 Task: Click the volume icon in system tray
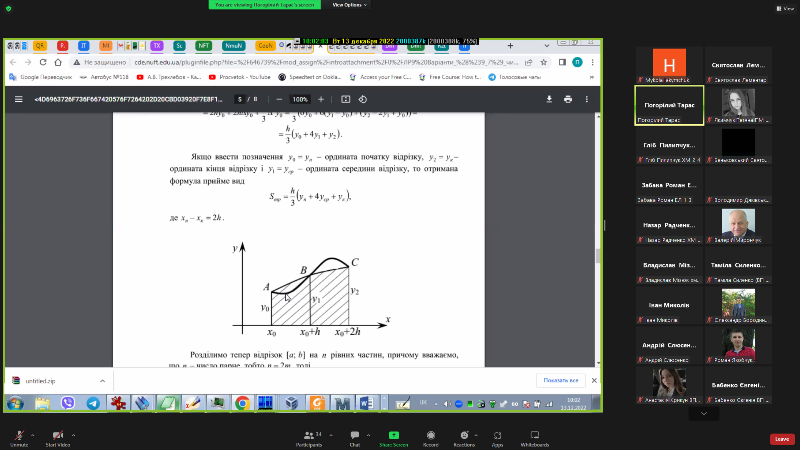pyautogui.click(x=447, y=404)
